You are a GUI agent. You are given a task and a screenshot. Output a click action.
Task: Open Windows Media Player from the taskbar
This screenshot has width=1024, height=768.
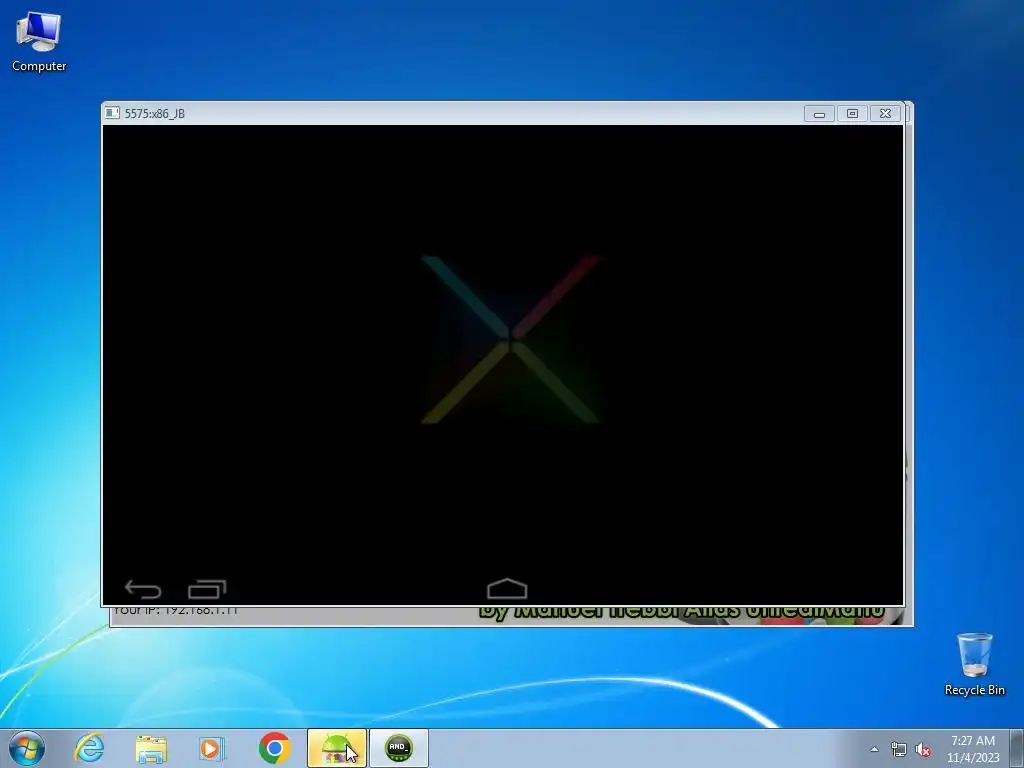tap(211, 748)
